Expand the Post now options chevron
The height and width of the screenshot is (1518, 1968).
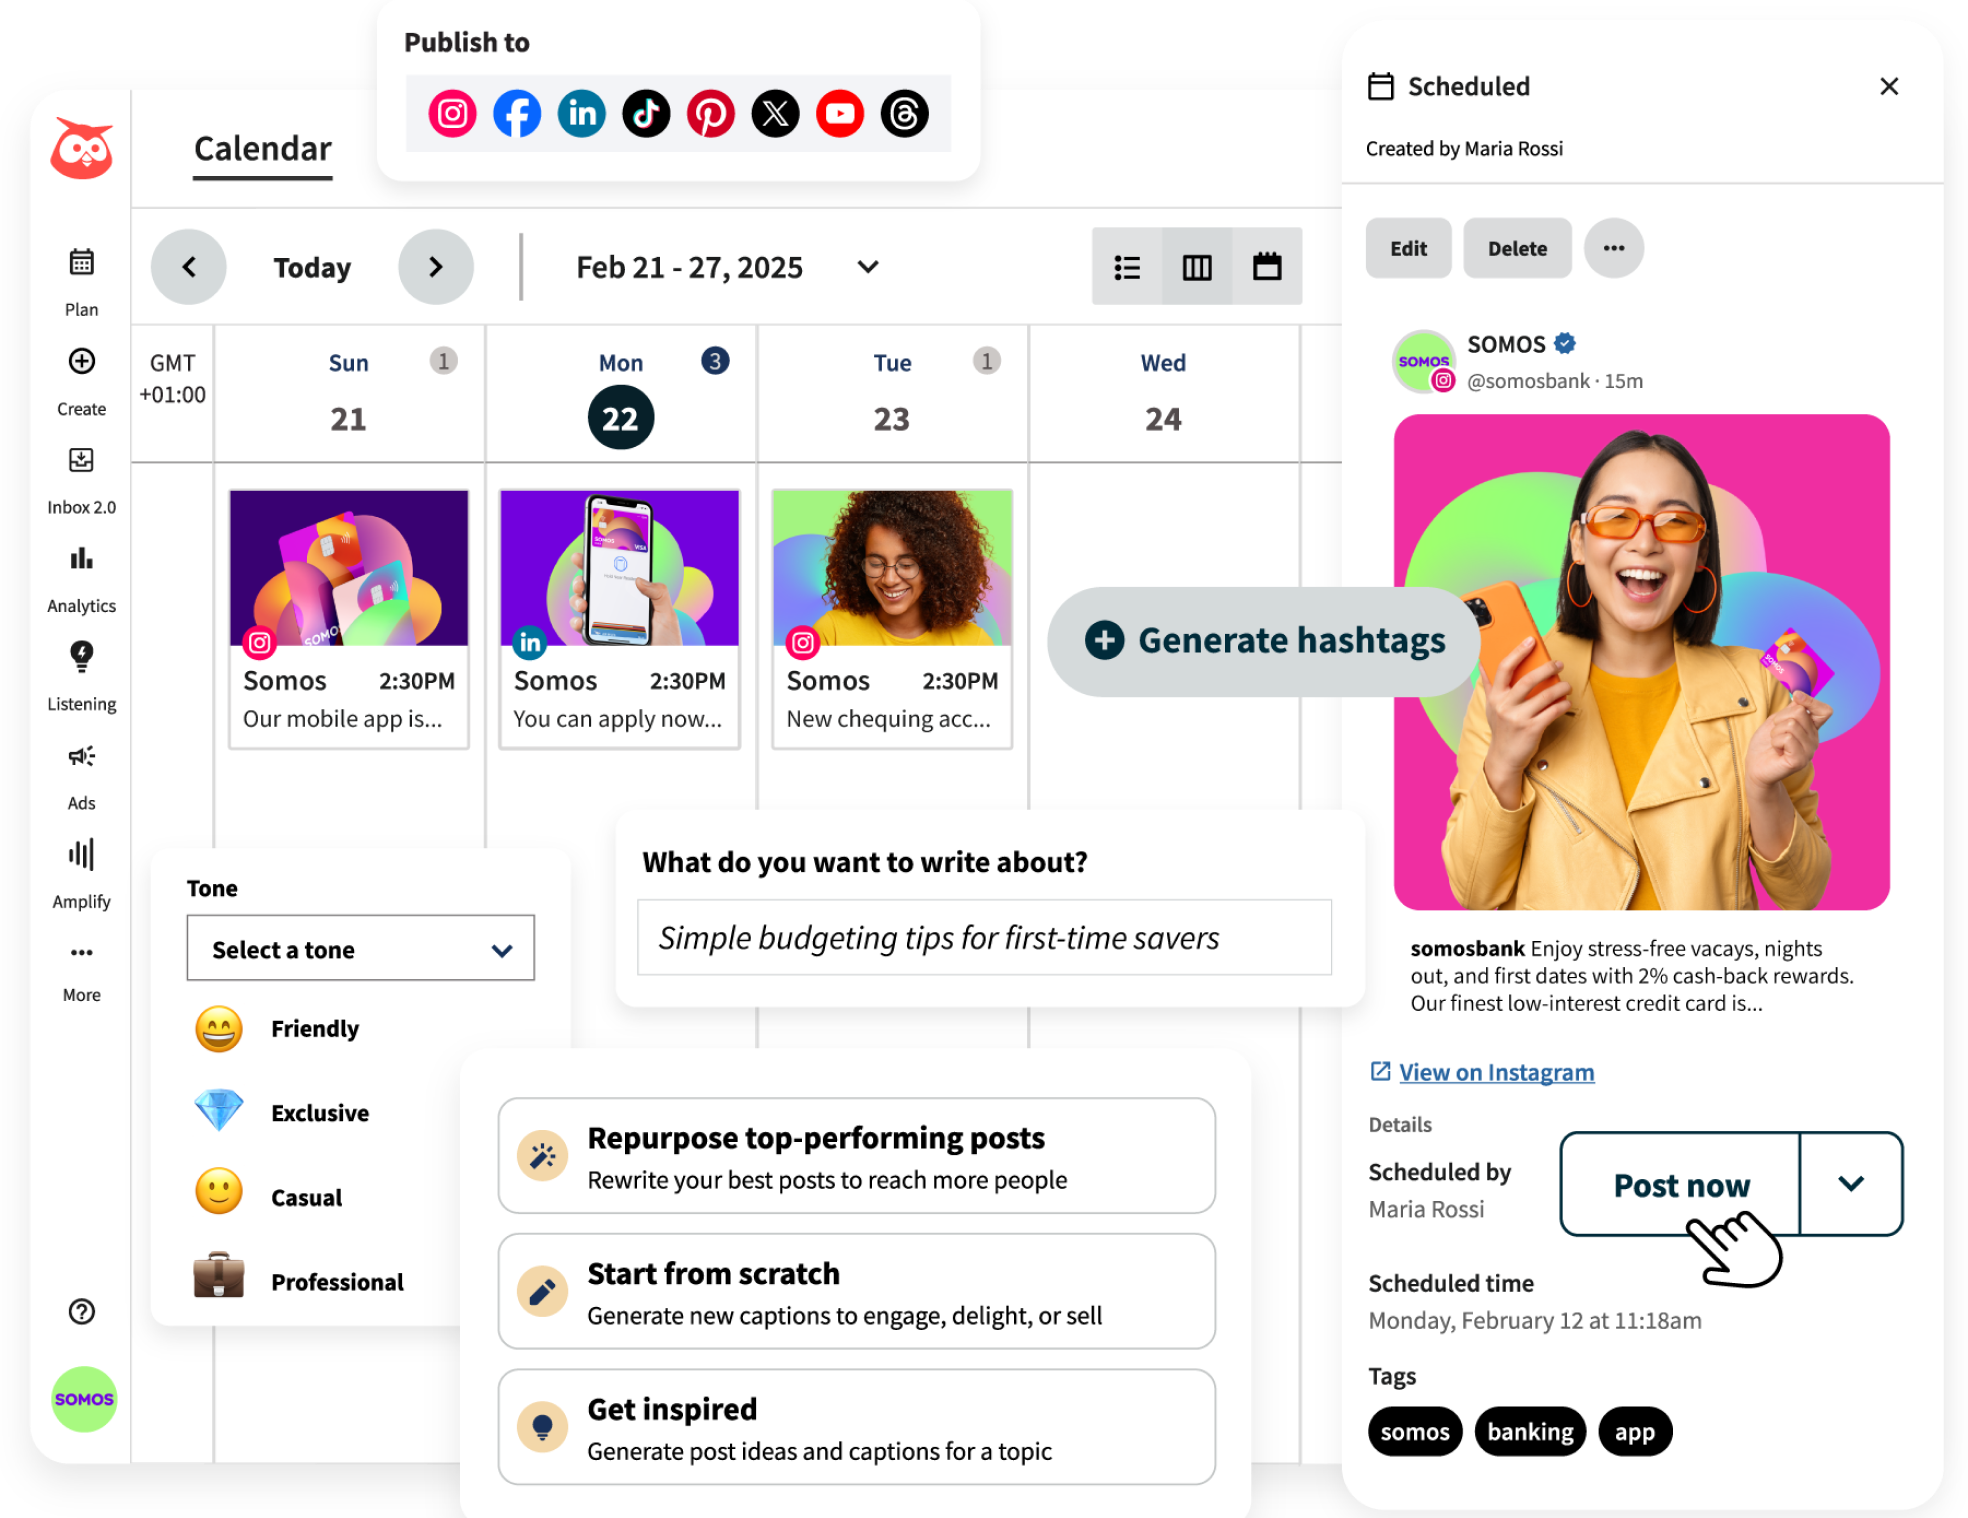pyautogui.click(x=1850, y=1185)
